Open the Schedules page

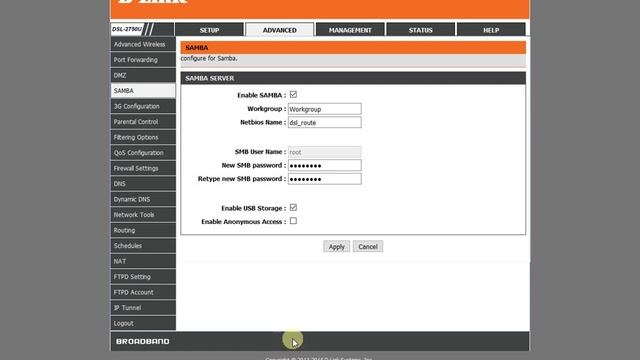143,246
